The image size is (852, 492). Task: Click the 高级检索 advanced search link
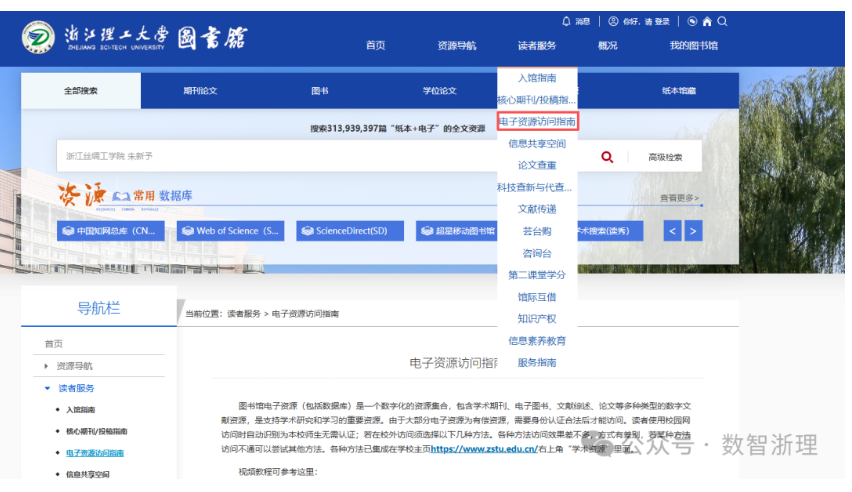(665, 157)
